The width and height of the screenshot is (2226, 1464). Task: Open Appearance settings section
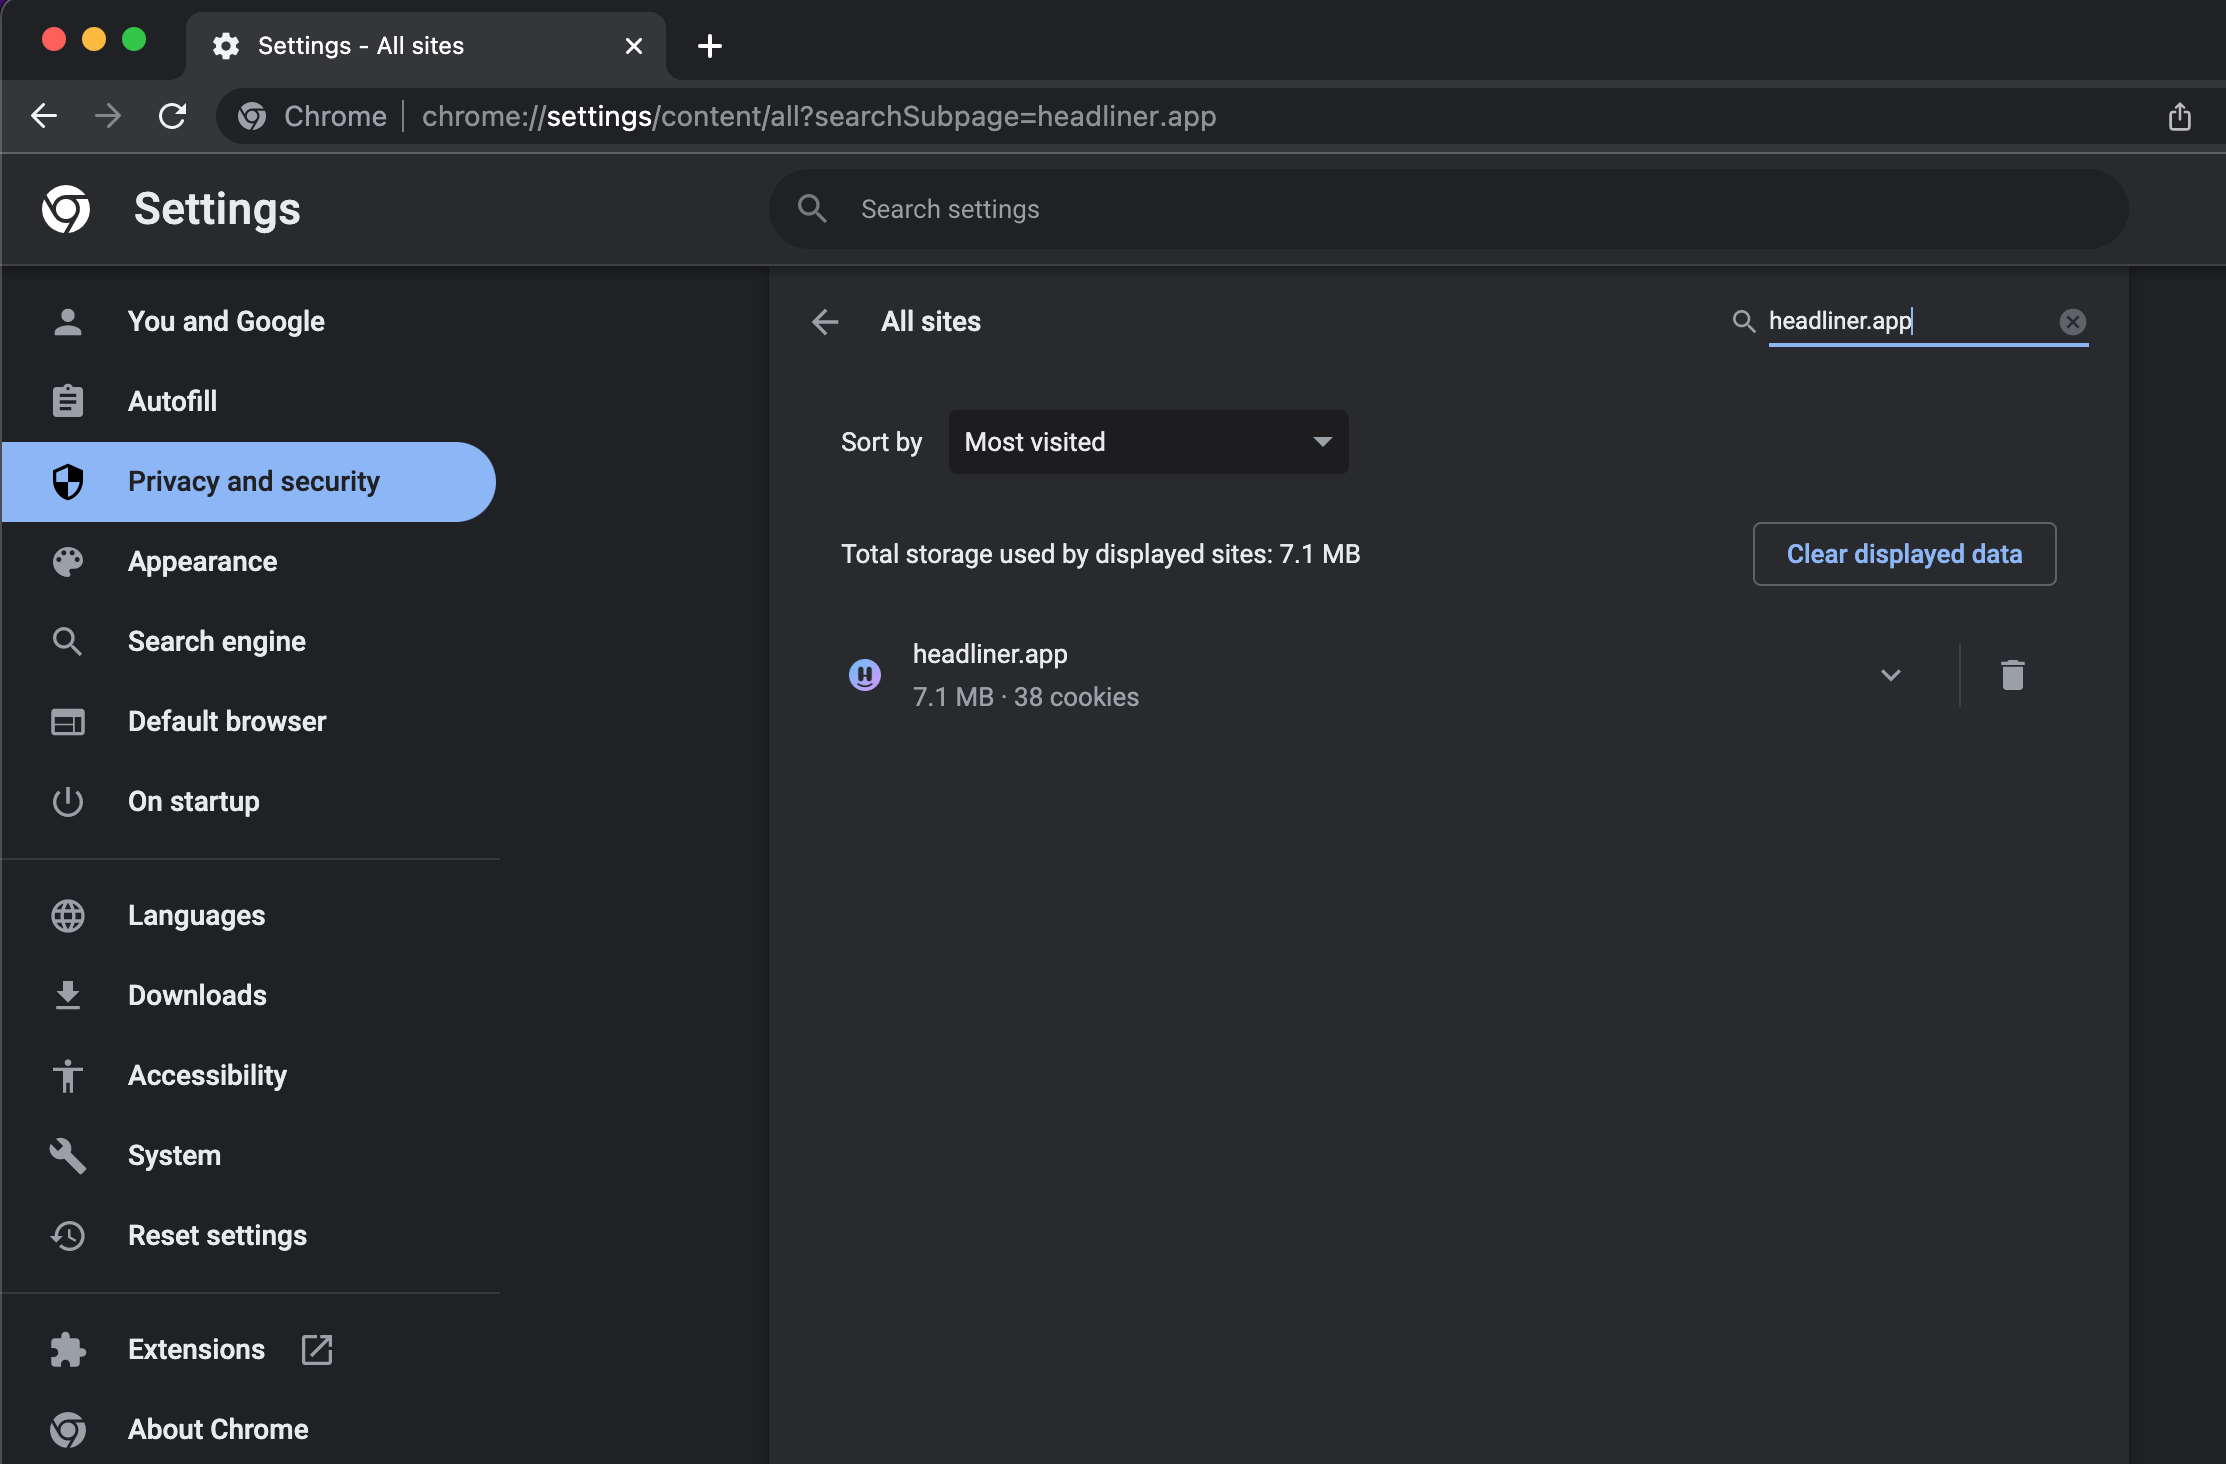pos(249,561)
